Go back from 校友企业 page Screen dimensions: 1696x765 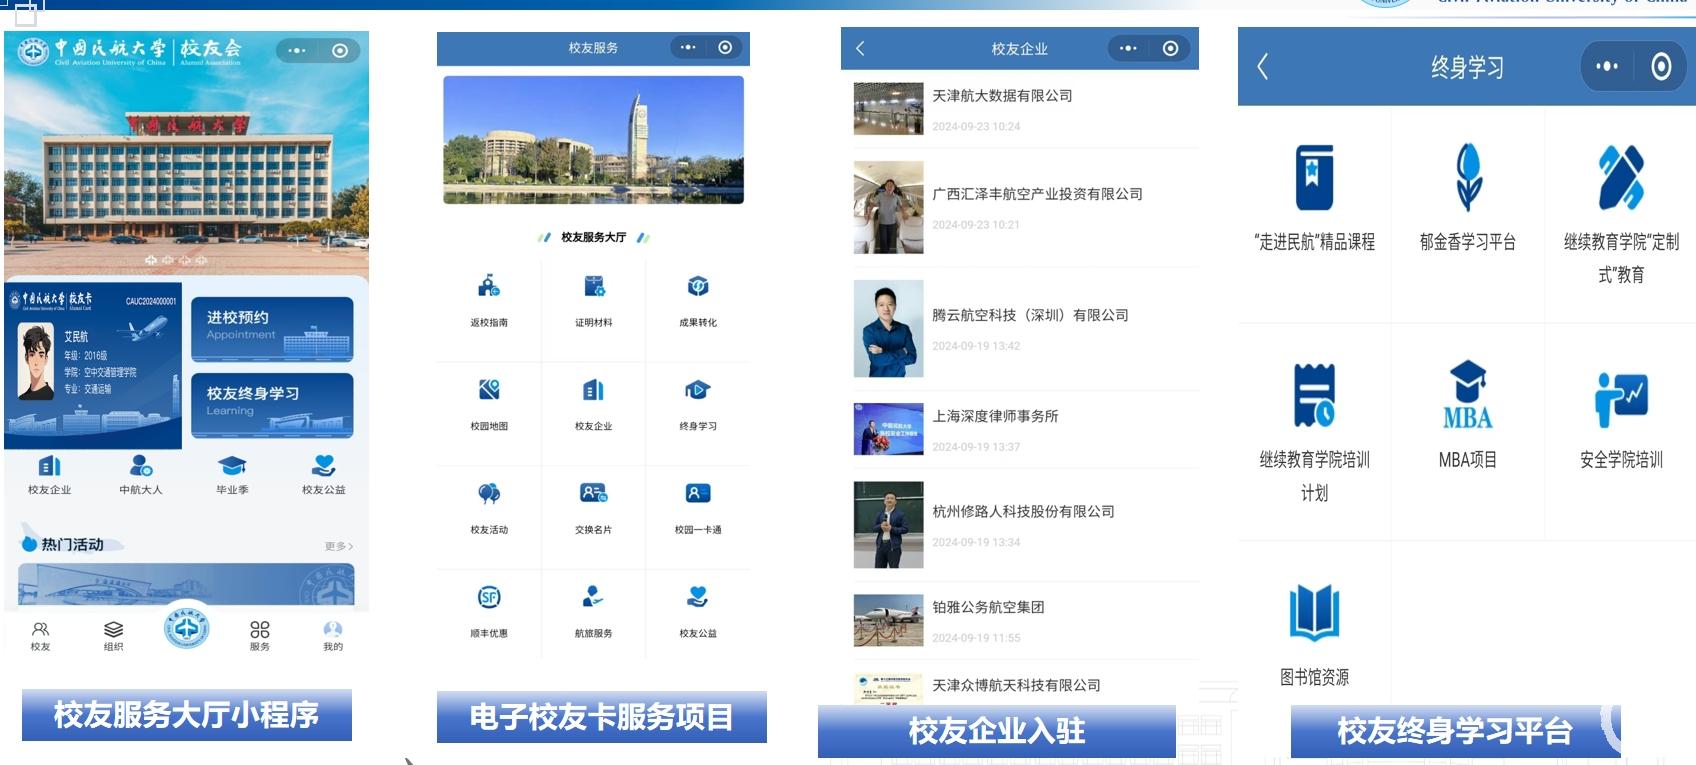pos(860,48)
